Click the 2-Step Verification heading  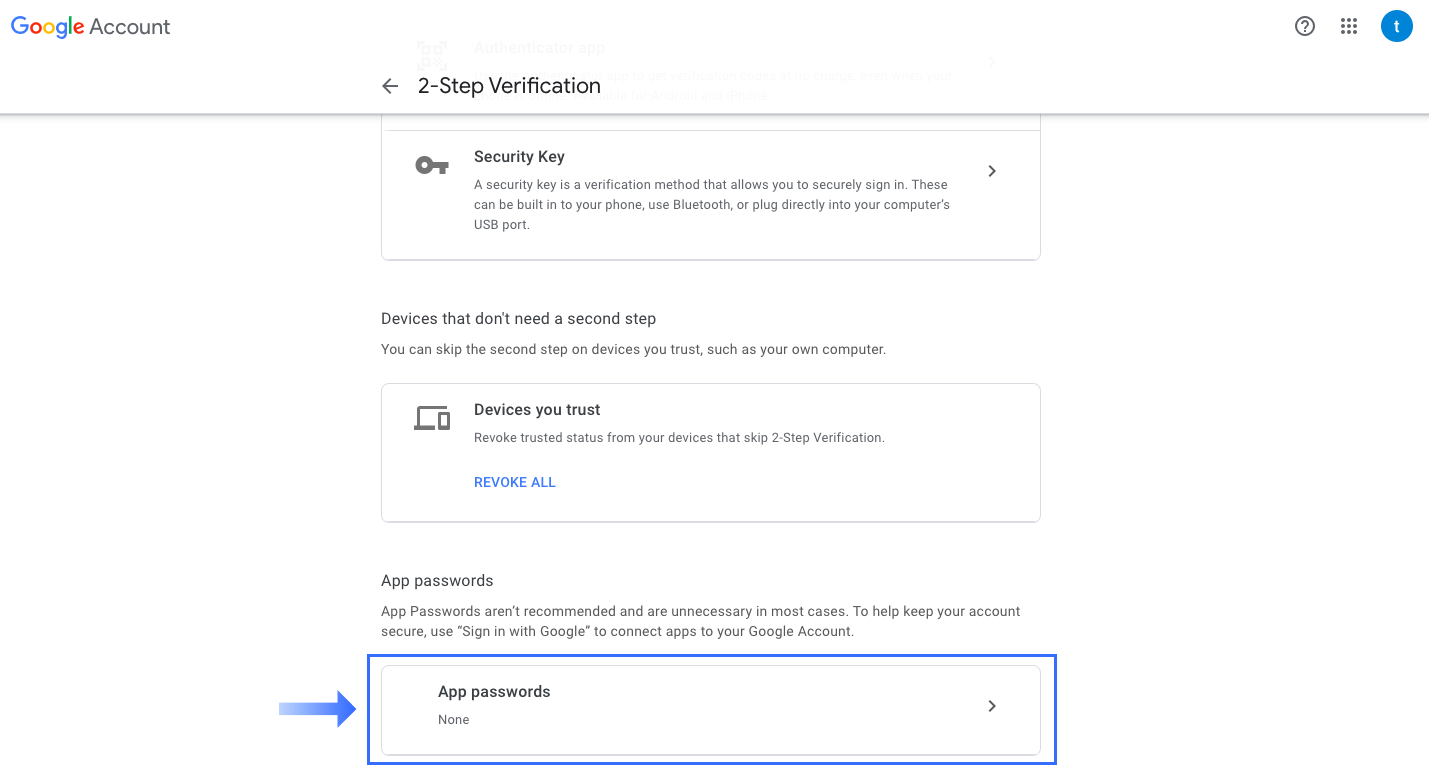(508, 86)
